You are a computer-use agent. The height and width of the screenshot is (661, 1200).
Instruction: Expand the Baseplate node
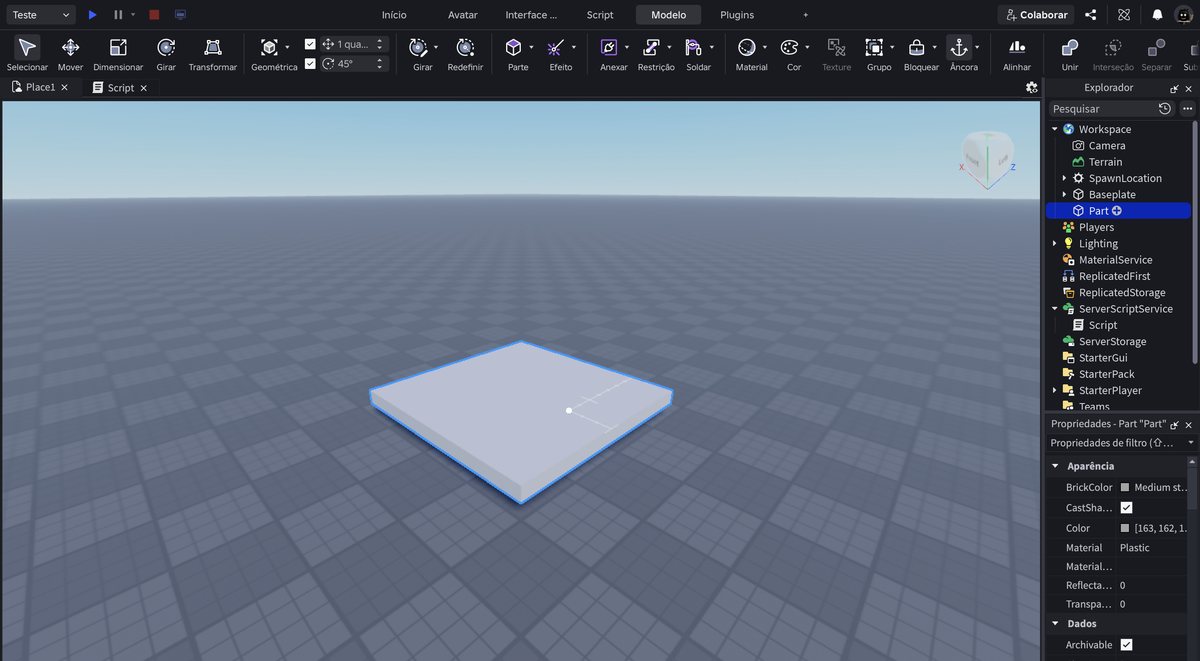coord(1064,194)
